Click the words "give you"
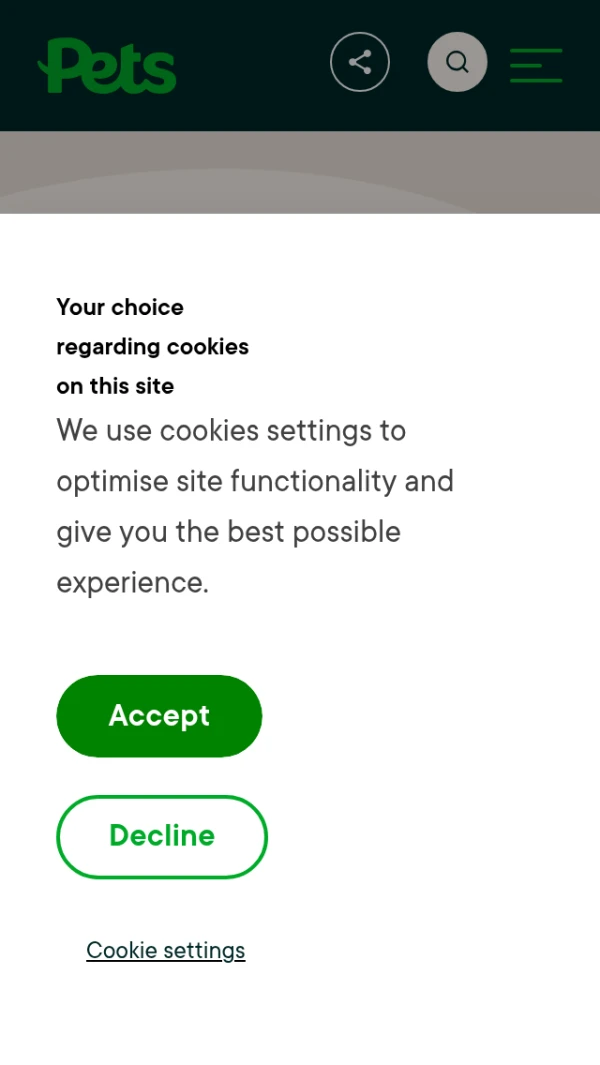The image size is (600, 1065). (111, 532)
